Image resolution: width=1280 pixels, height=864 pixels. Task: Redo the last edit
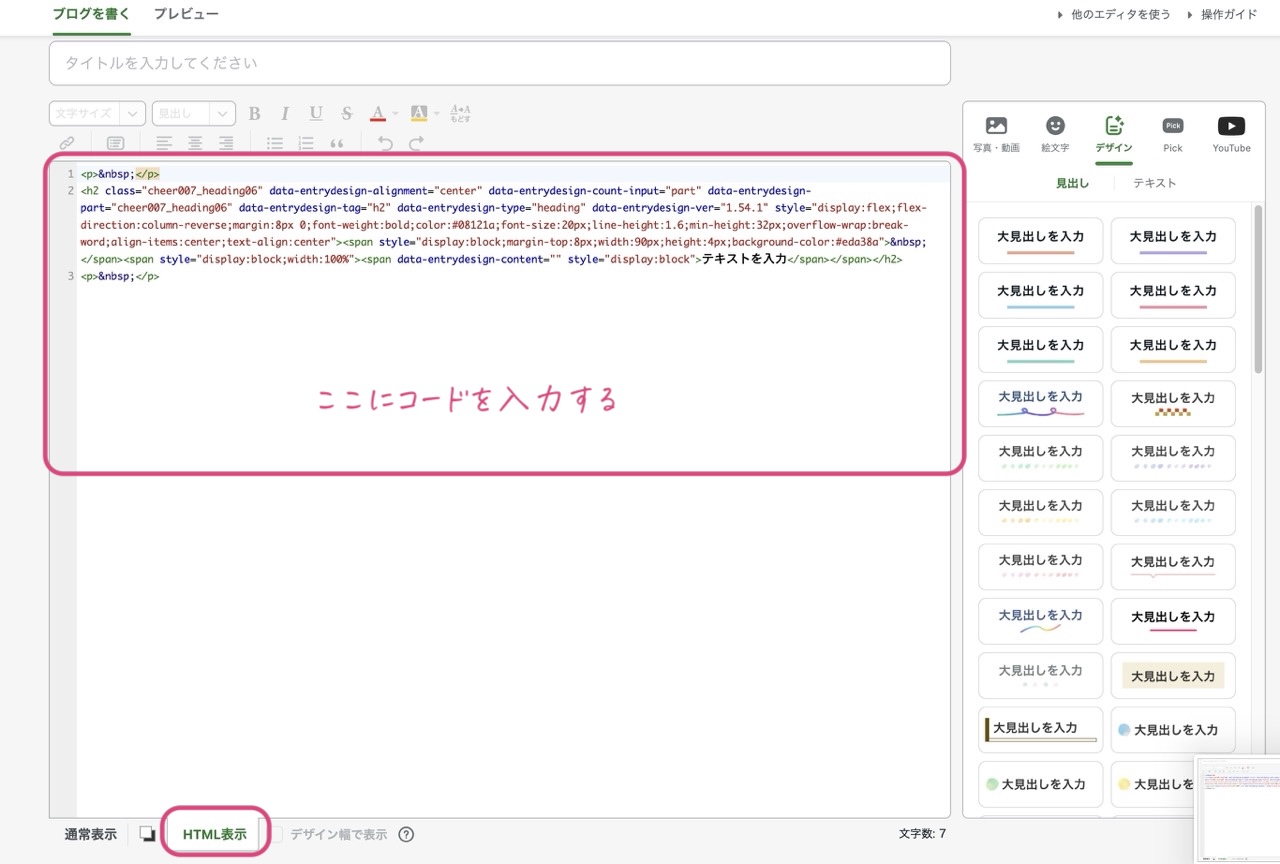point(416,143)
